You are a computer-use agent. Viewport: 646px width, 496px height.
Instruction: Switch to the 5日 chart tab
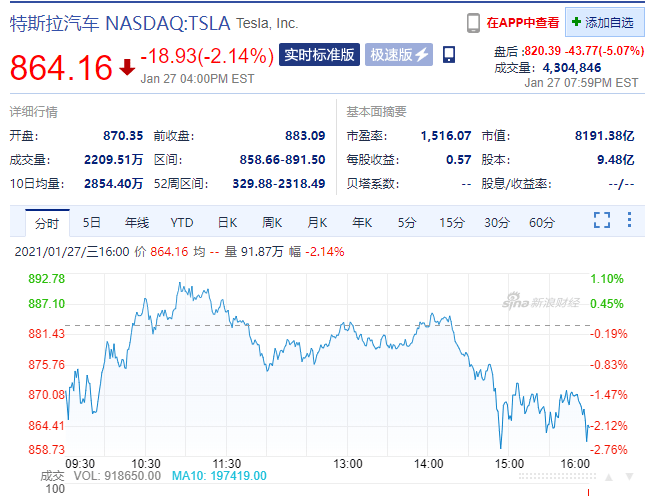92,222
